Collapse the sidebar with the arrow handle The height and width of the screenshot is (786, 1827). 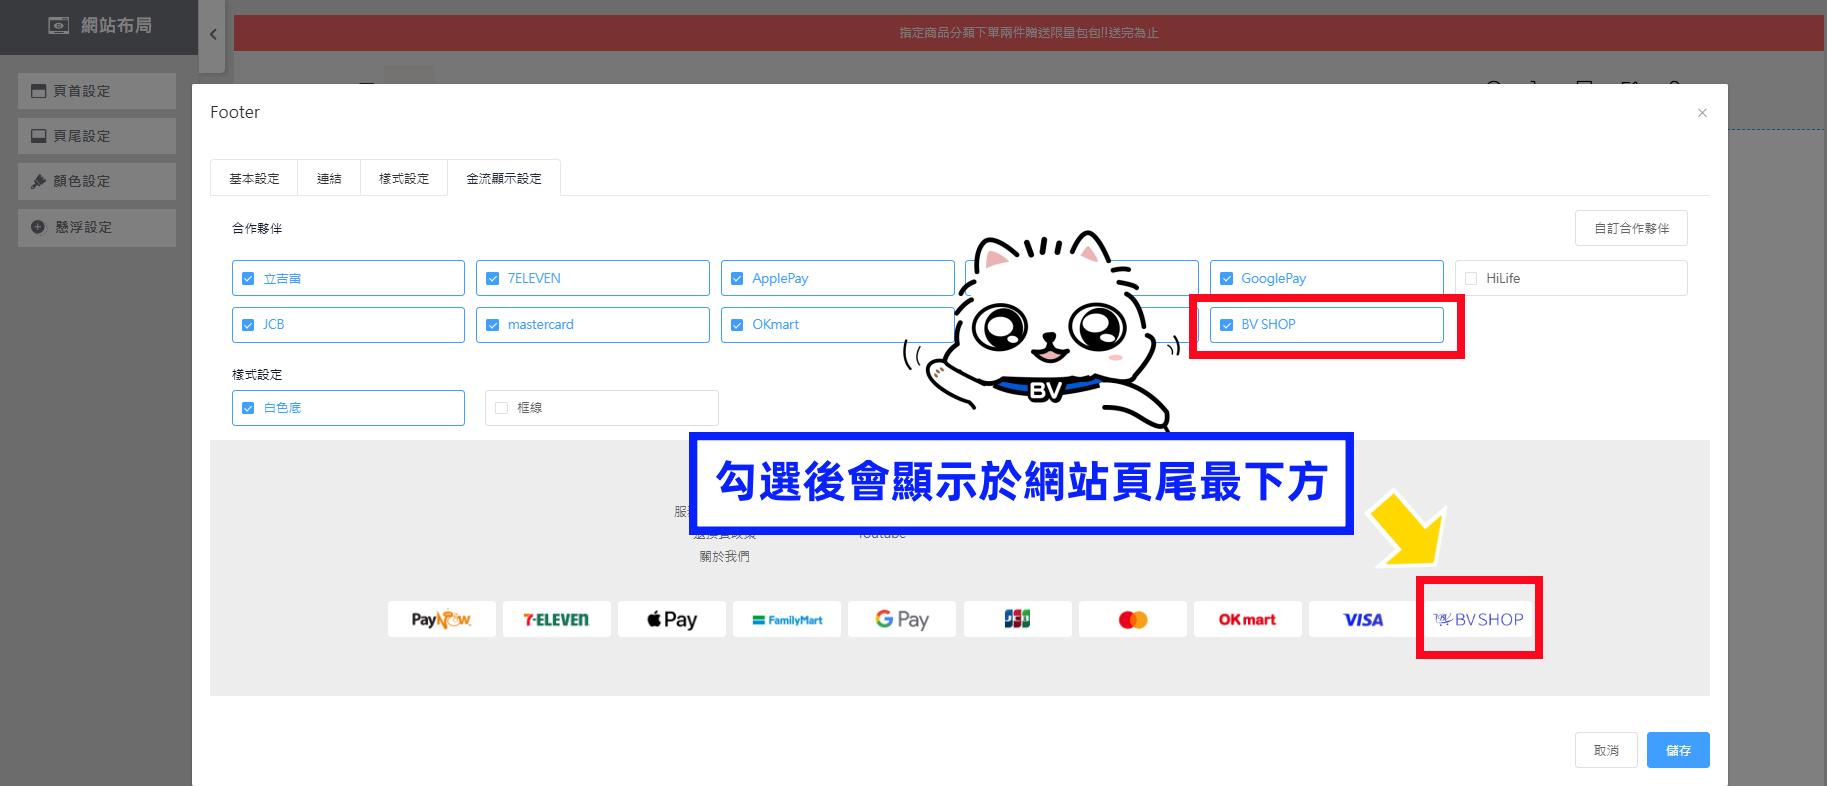coord(213,35)
